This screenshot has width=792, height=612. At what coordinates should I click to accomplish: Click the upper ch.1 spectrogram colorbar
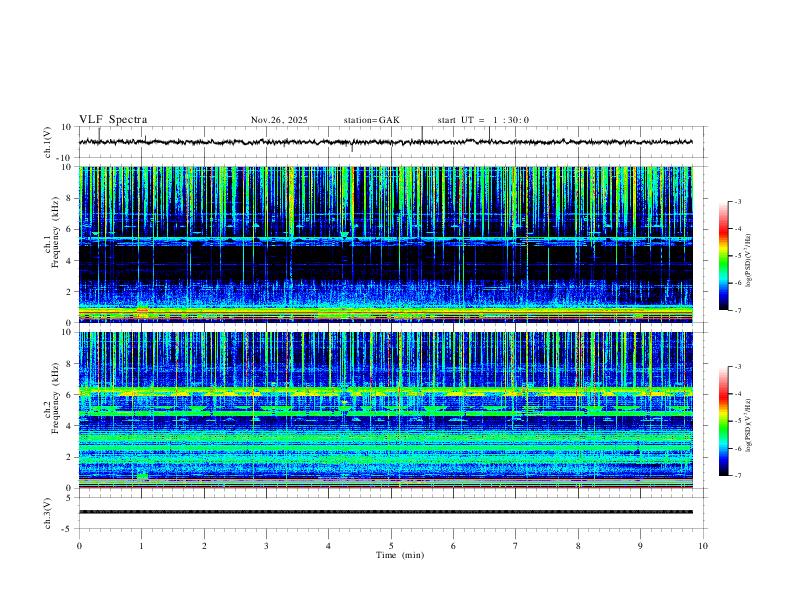click(x=723, y=256)
